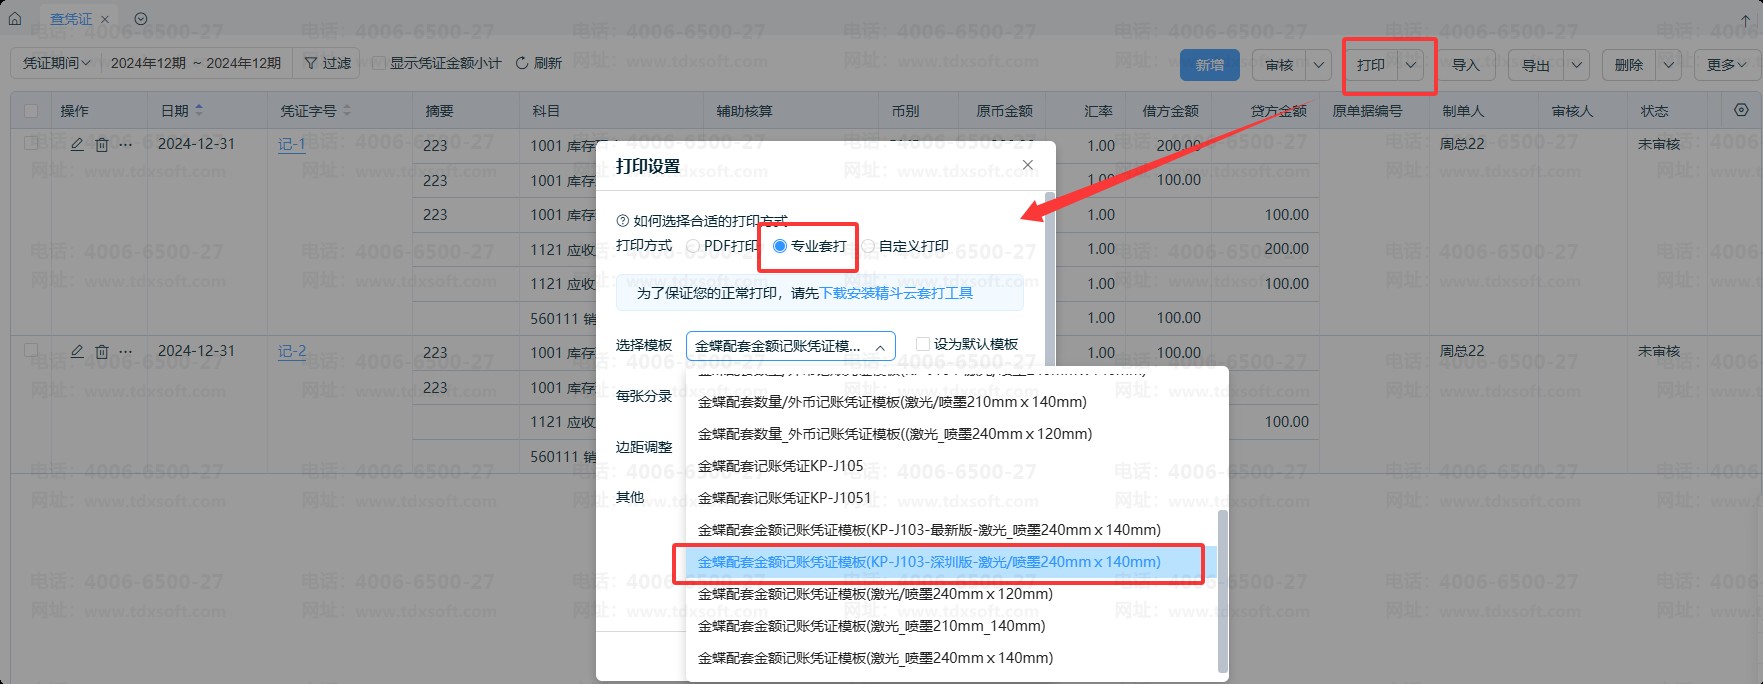This screenshot has width=1763, height=684.
Task: Open column settings gear icon in table header
Action: point(1741,110)
